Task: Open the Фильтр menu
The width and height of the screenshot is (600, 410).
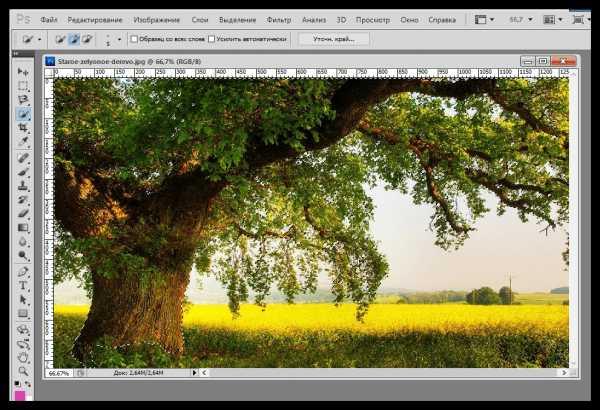Action: (279, 20)
